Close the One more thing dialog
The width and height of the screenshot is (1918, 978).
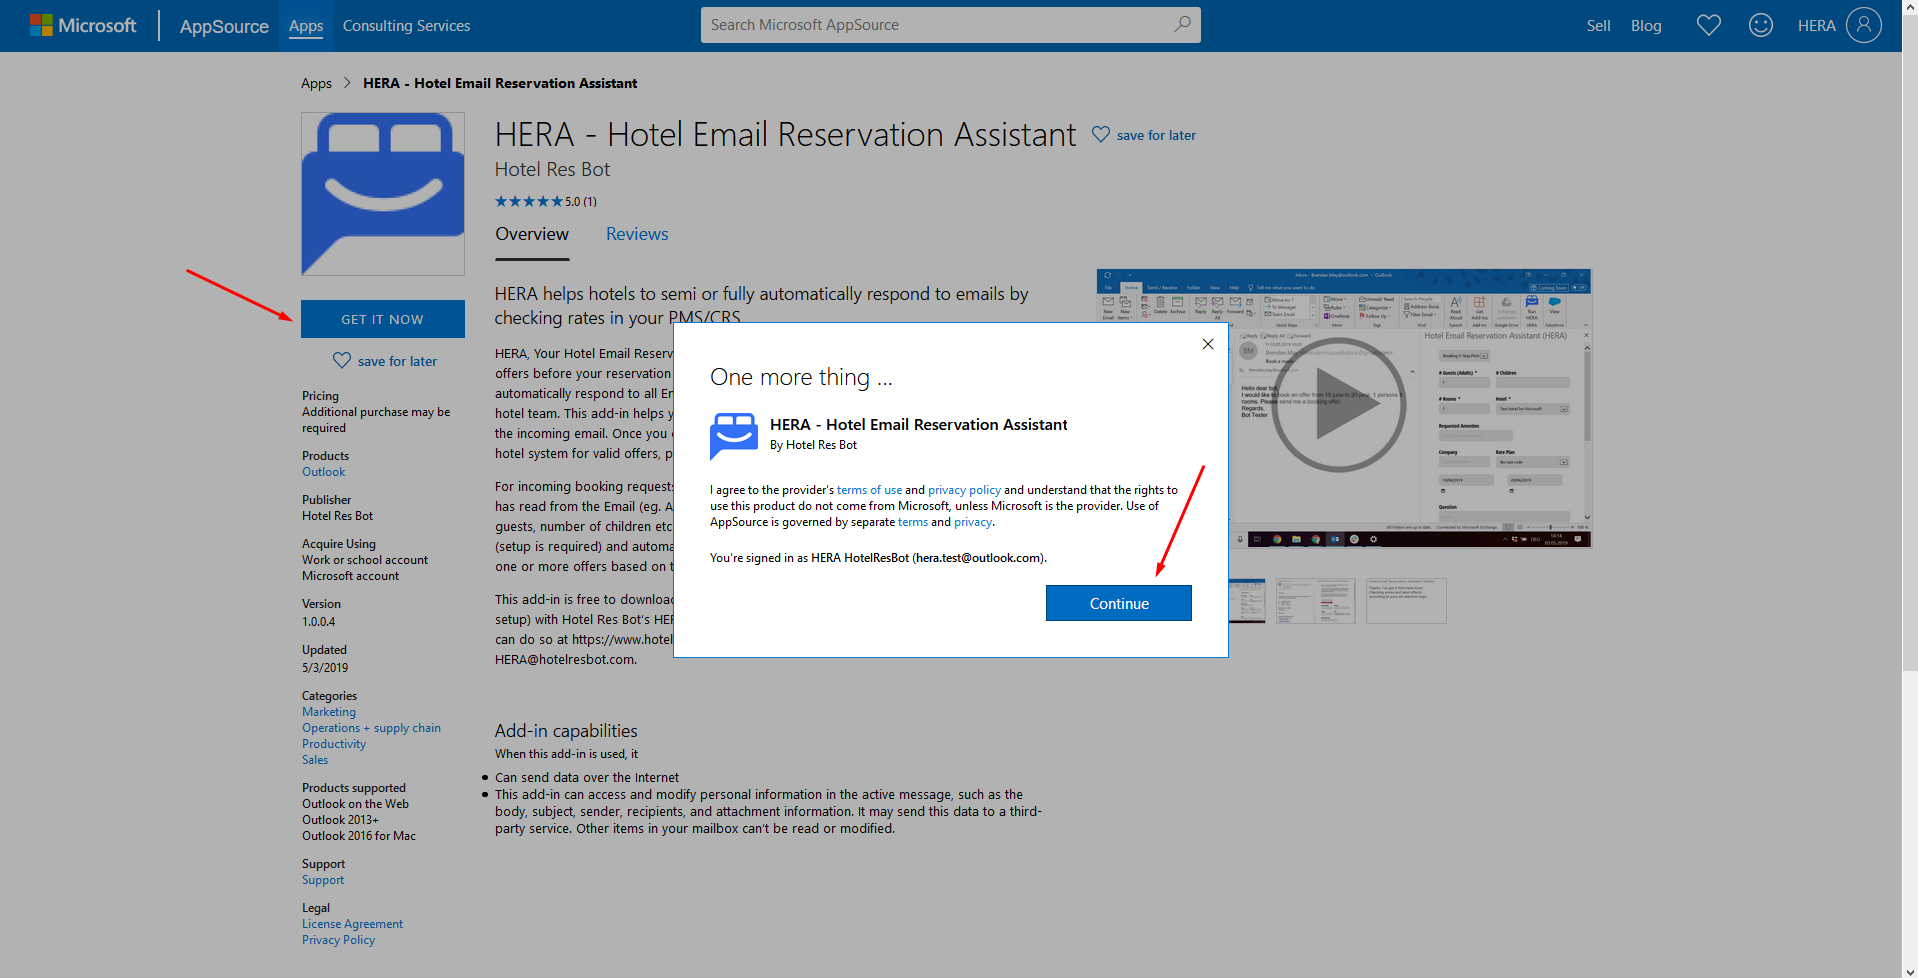(1208, 344)
